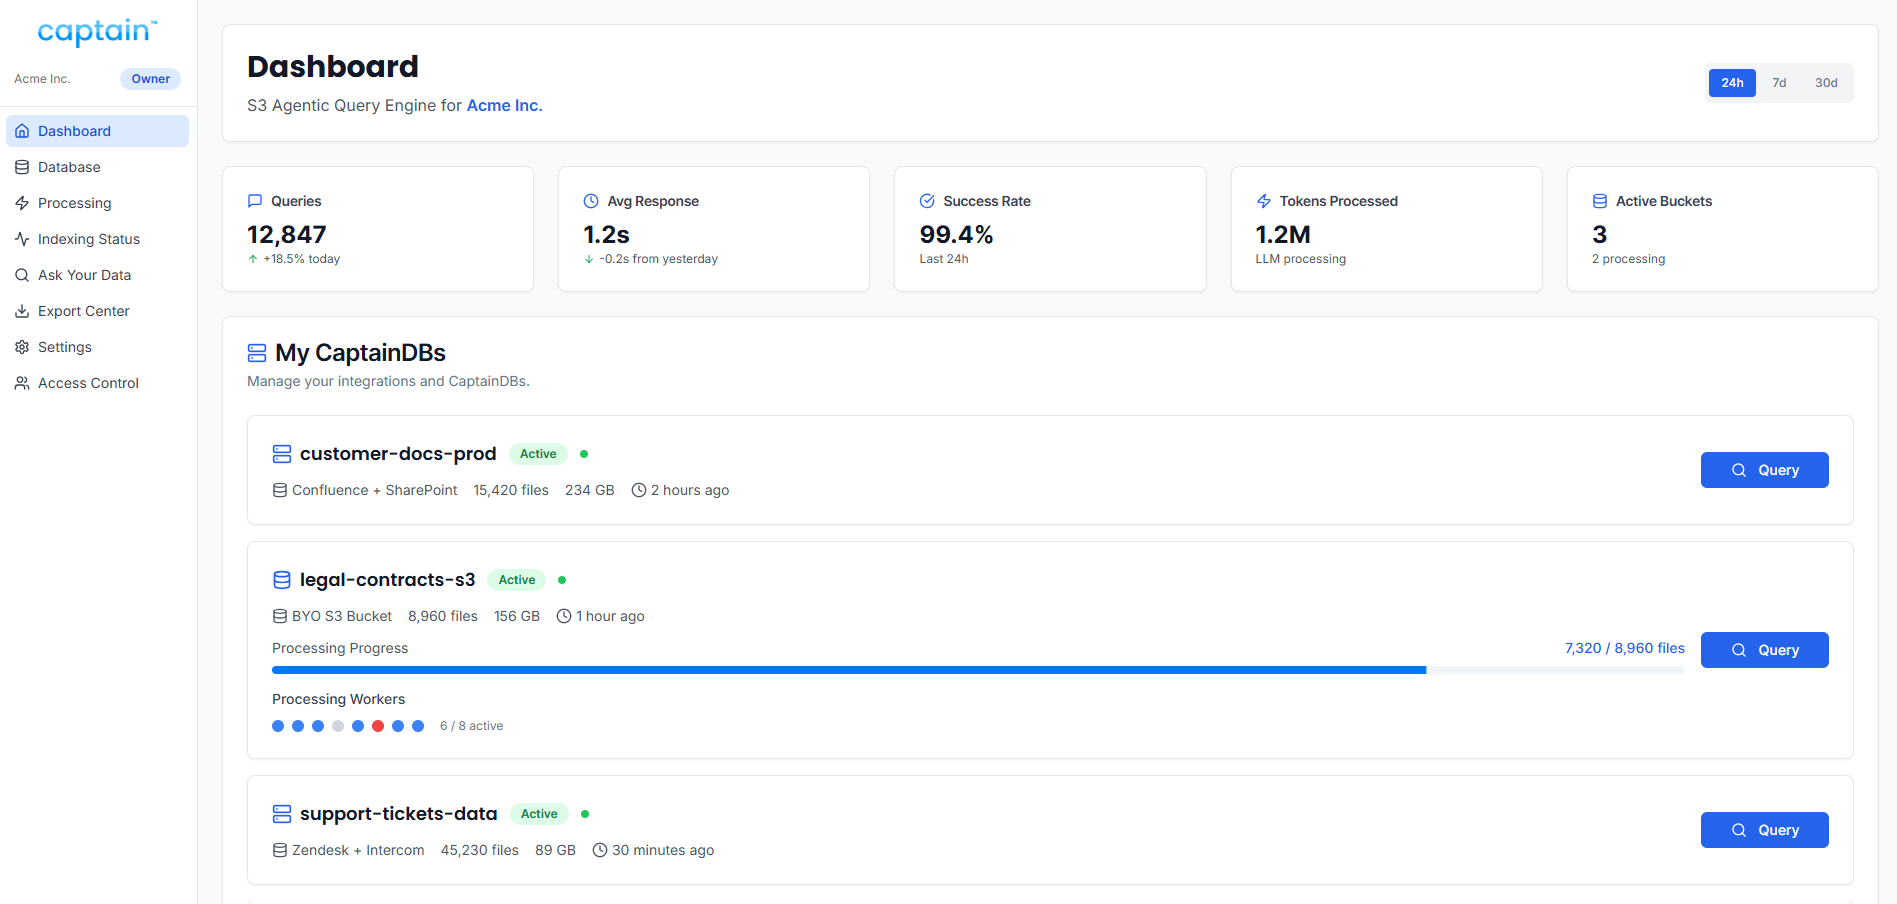
Task: Click the Export Center download icon
Action: click(x=22, y=311)
